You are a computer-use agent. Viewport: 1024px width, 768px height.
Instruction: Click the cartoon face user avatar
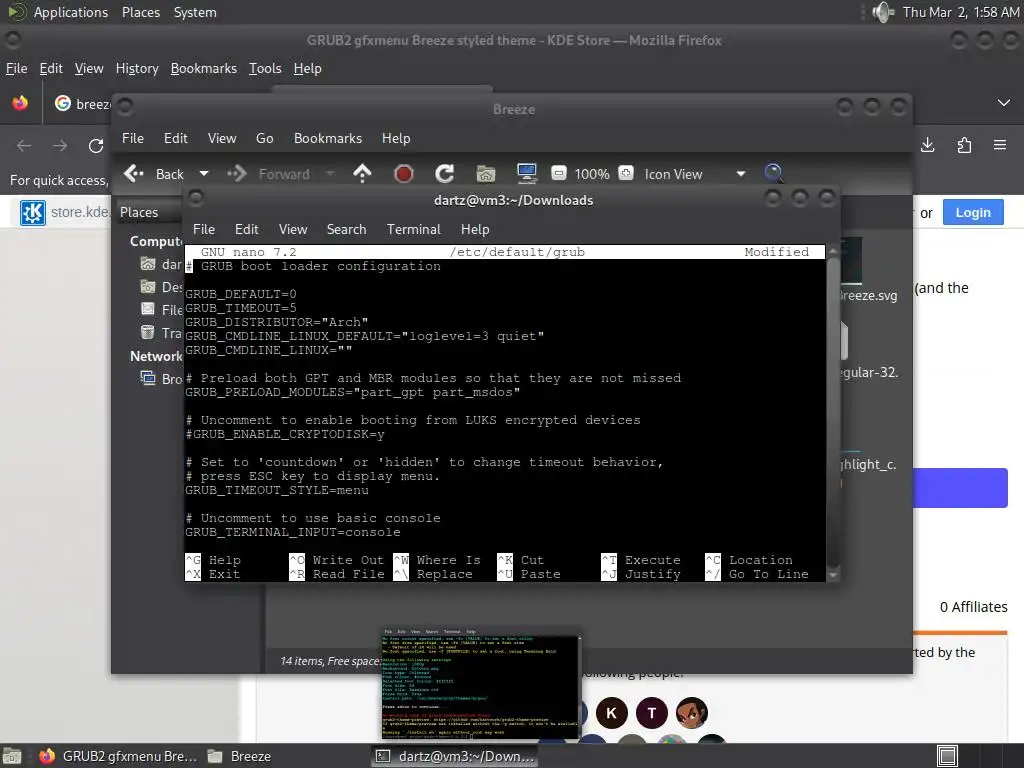tap(692, 713)
